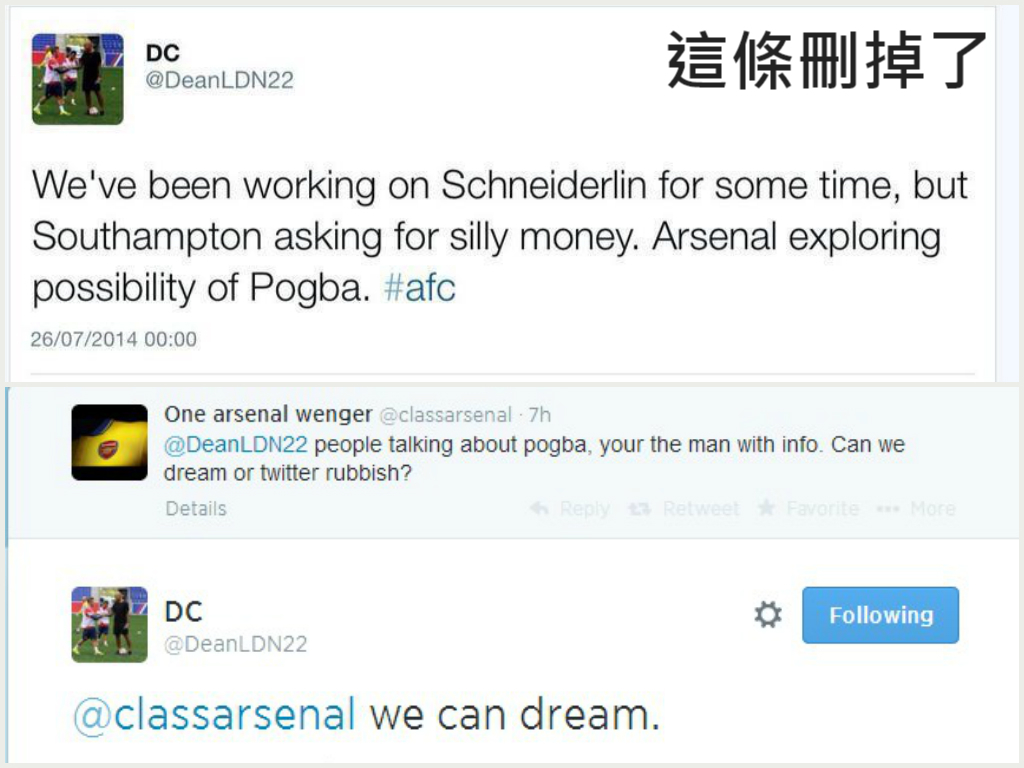Toggle the blue Following button

tap(880, 615)
